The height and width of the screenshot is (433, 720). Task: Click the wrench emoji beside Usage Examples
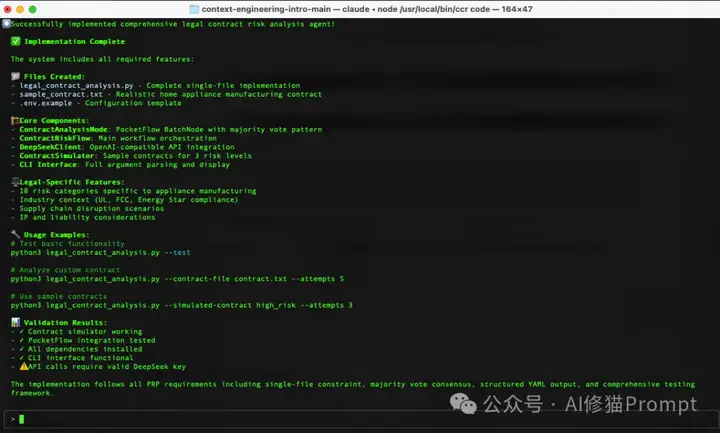[x=16, y=235]
